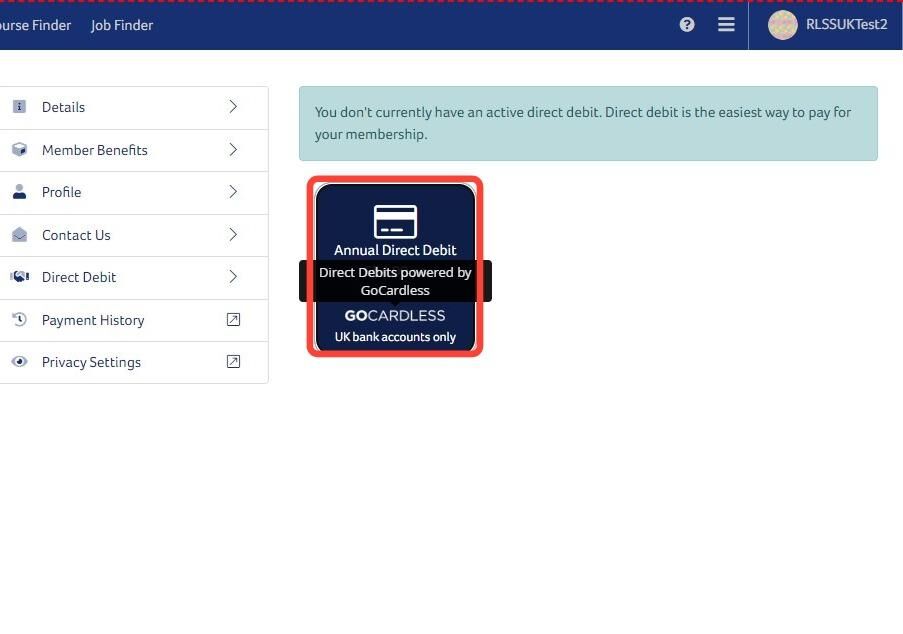Expand the Profile chevron arrow

[x=233, y=192]
